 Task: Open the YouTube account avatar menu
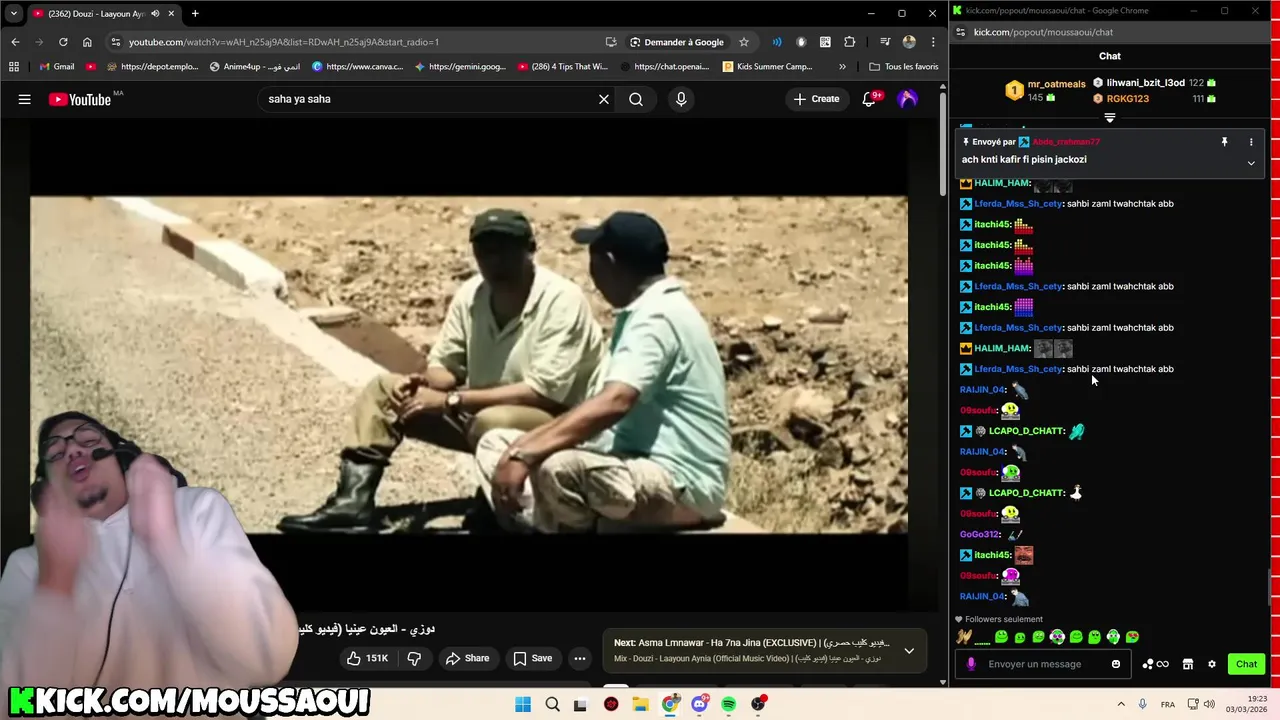(908, 99)
